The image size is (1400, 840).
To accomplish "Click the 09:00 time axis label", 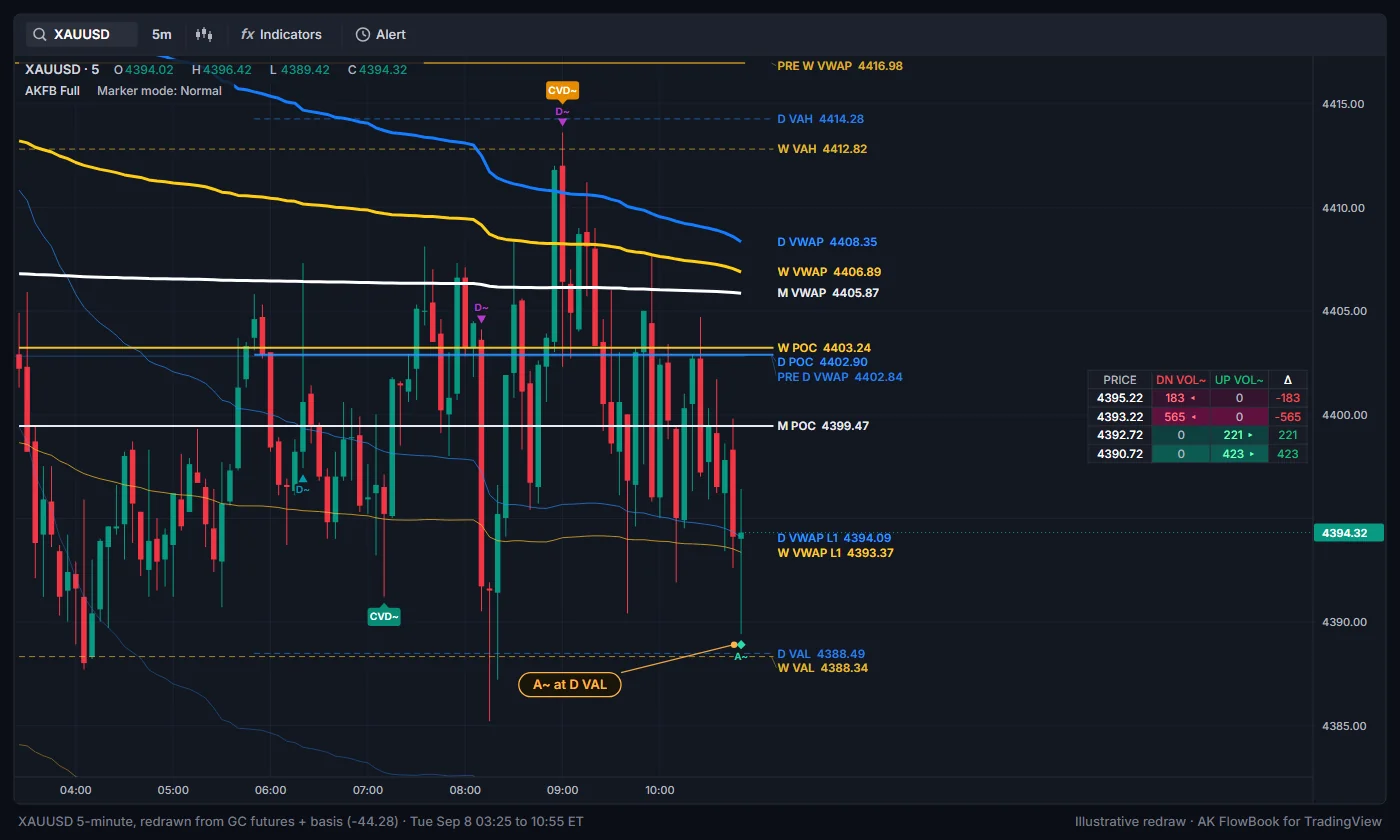I will pos(562,790).
